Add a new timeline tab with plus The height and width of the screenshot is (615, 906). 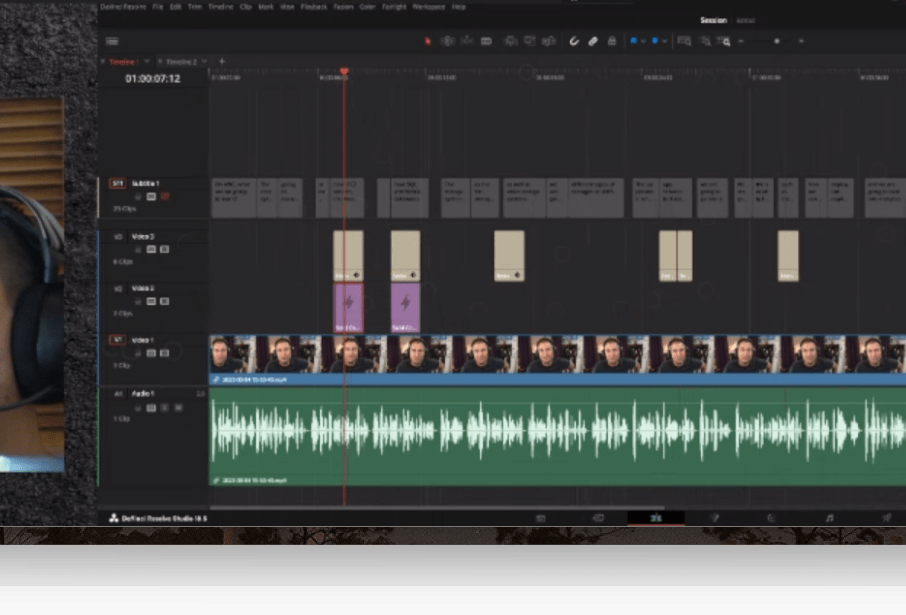click(x=221, y=61)
